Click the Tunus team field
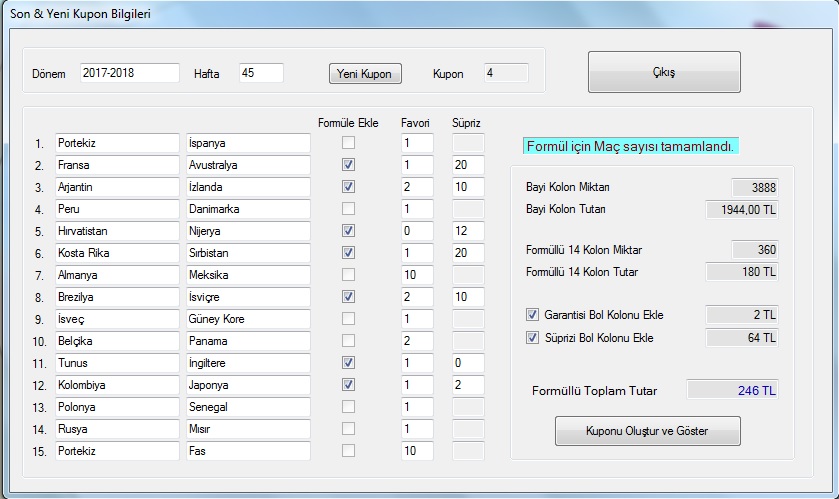Viewport: 839px width, 499px height. click(117, 363)
